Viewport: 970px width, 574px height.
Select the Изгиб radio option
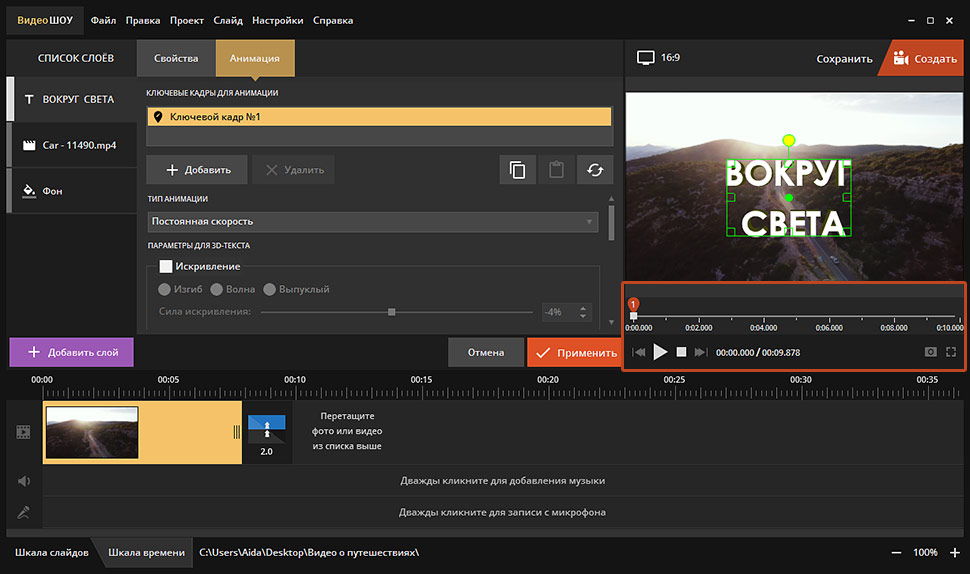165,289
